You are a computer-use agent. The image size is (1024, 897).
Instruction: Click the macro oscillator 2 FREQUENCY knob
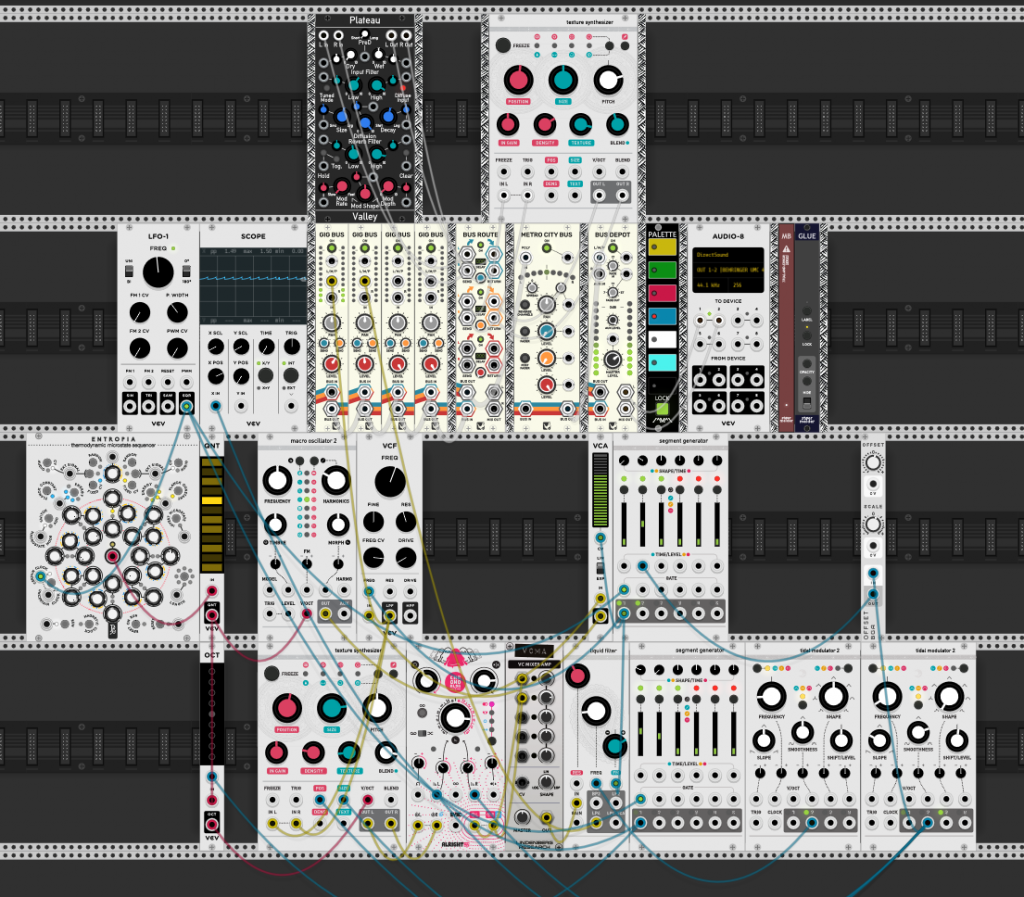click(x=277, y=480)
